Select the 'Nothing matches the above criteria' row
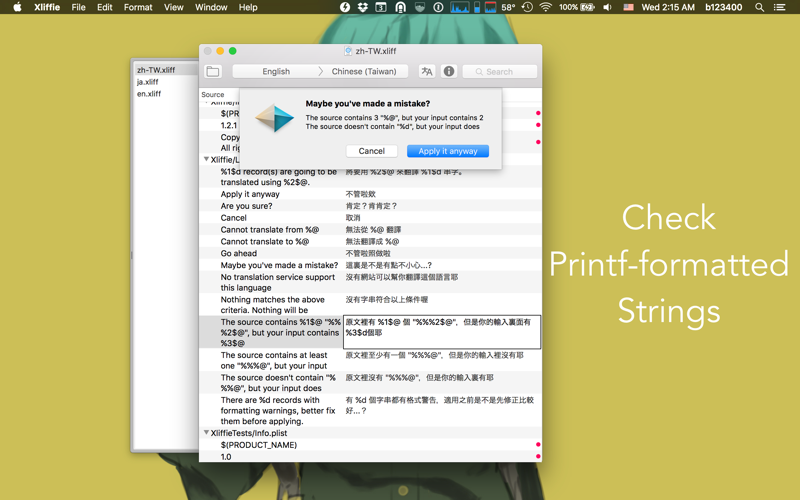Screen dimensions: 800x500 point(370,305)
